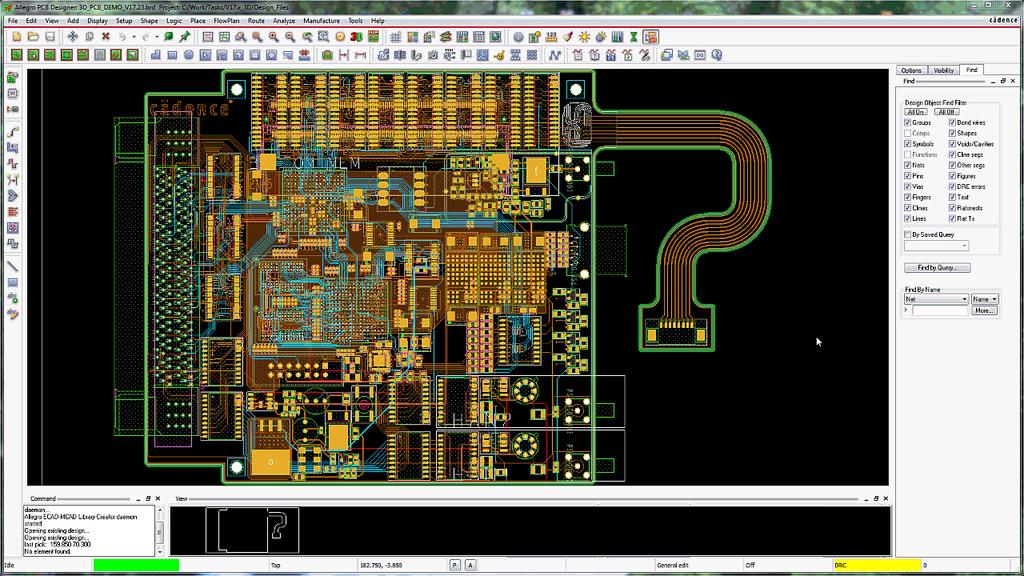
Task: Click the Save floppy disk icon
Action: coord(50,37)
